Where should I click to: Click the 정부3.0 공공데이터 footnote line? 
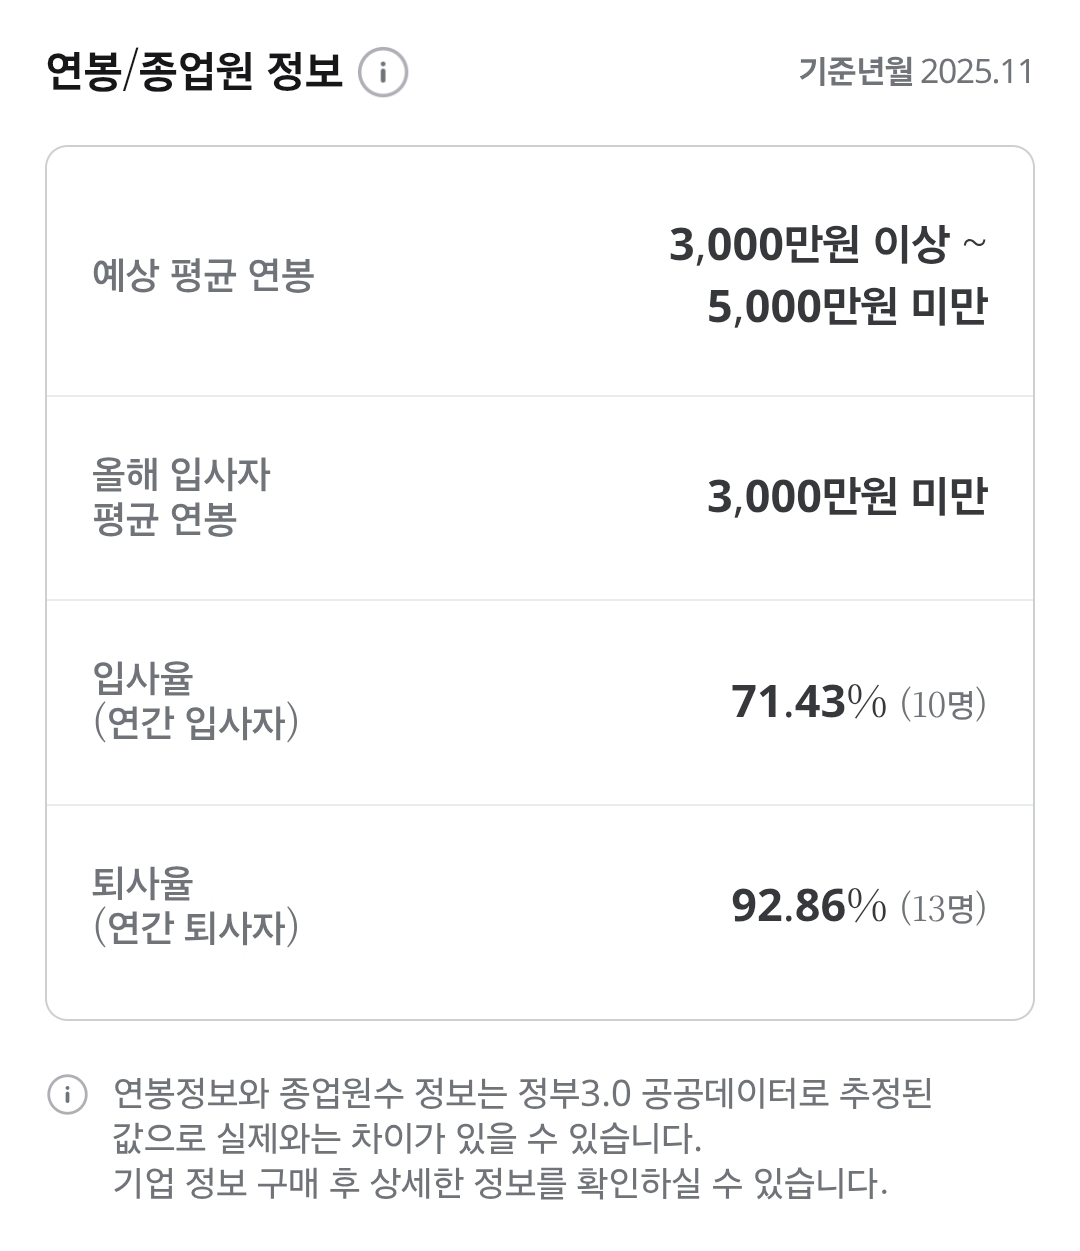click(x=522, y=1093)
